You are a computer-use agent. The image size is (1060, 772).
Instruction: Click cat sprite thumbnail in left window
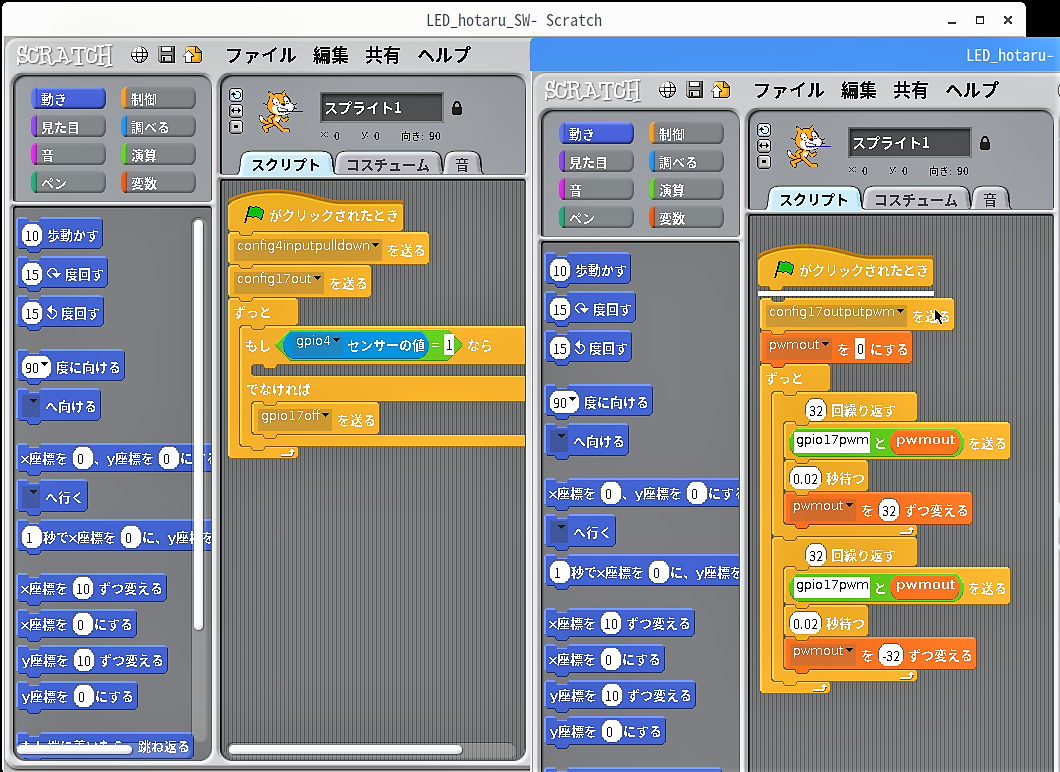click(x=279, y=112)
